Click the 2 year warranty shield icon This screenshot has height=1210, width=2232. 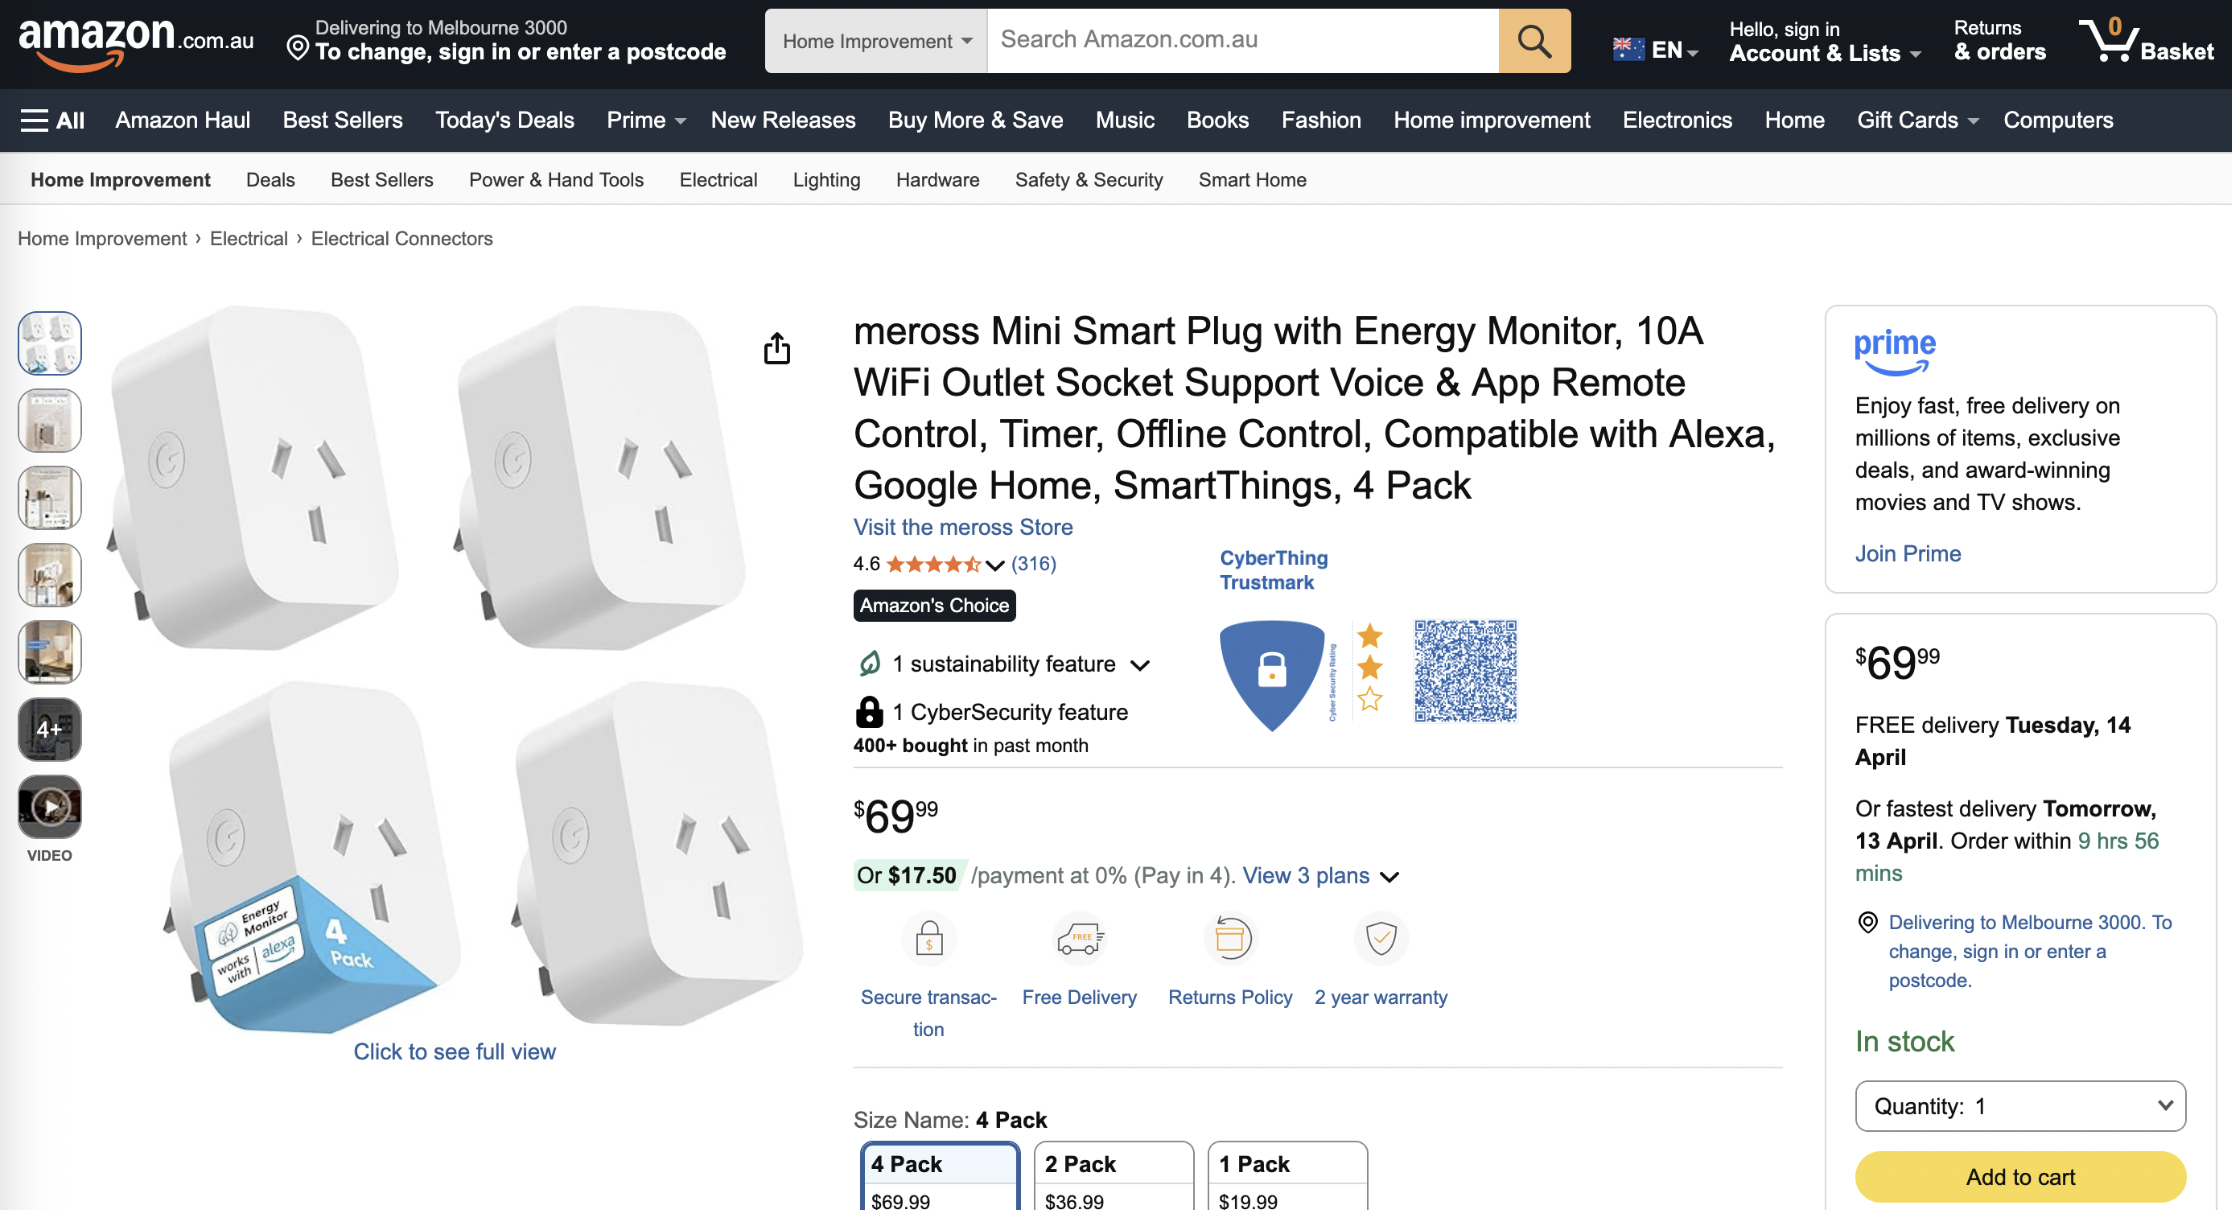[x=1381, y=938]
